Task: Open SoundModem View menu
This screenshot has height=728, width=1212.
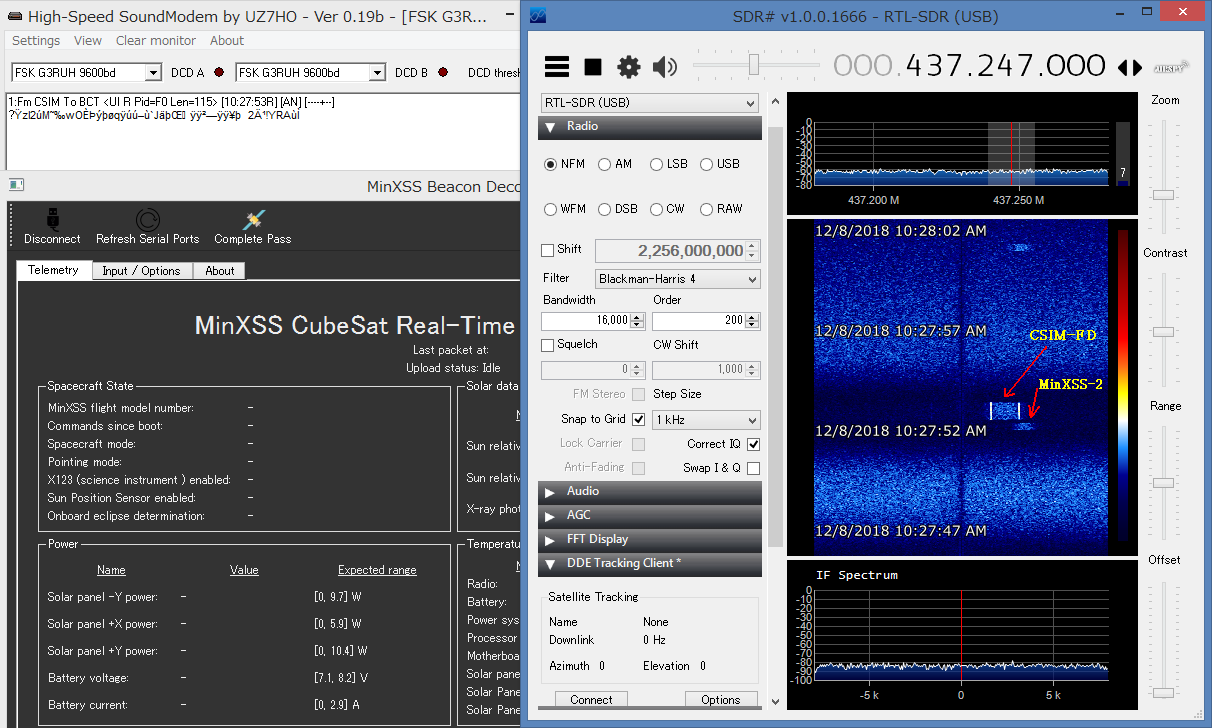Action: pos(88,41)
